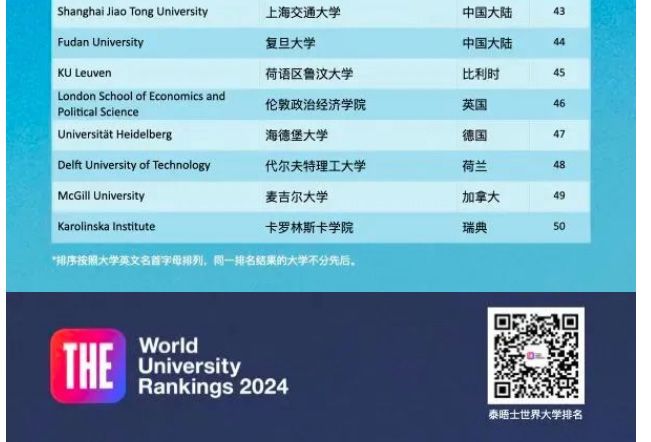651x442 pixels.
Task: Select the '复旦大学' cell
Action: click(x=290, y=43)
